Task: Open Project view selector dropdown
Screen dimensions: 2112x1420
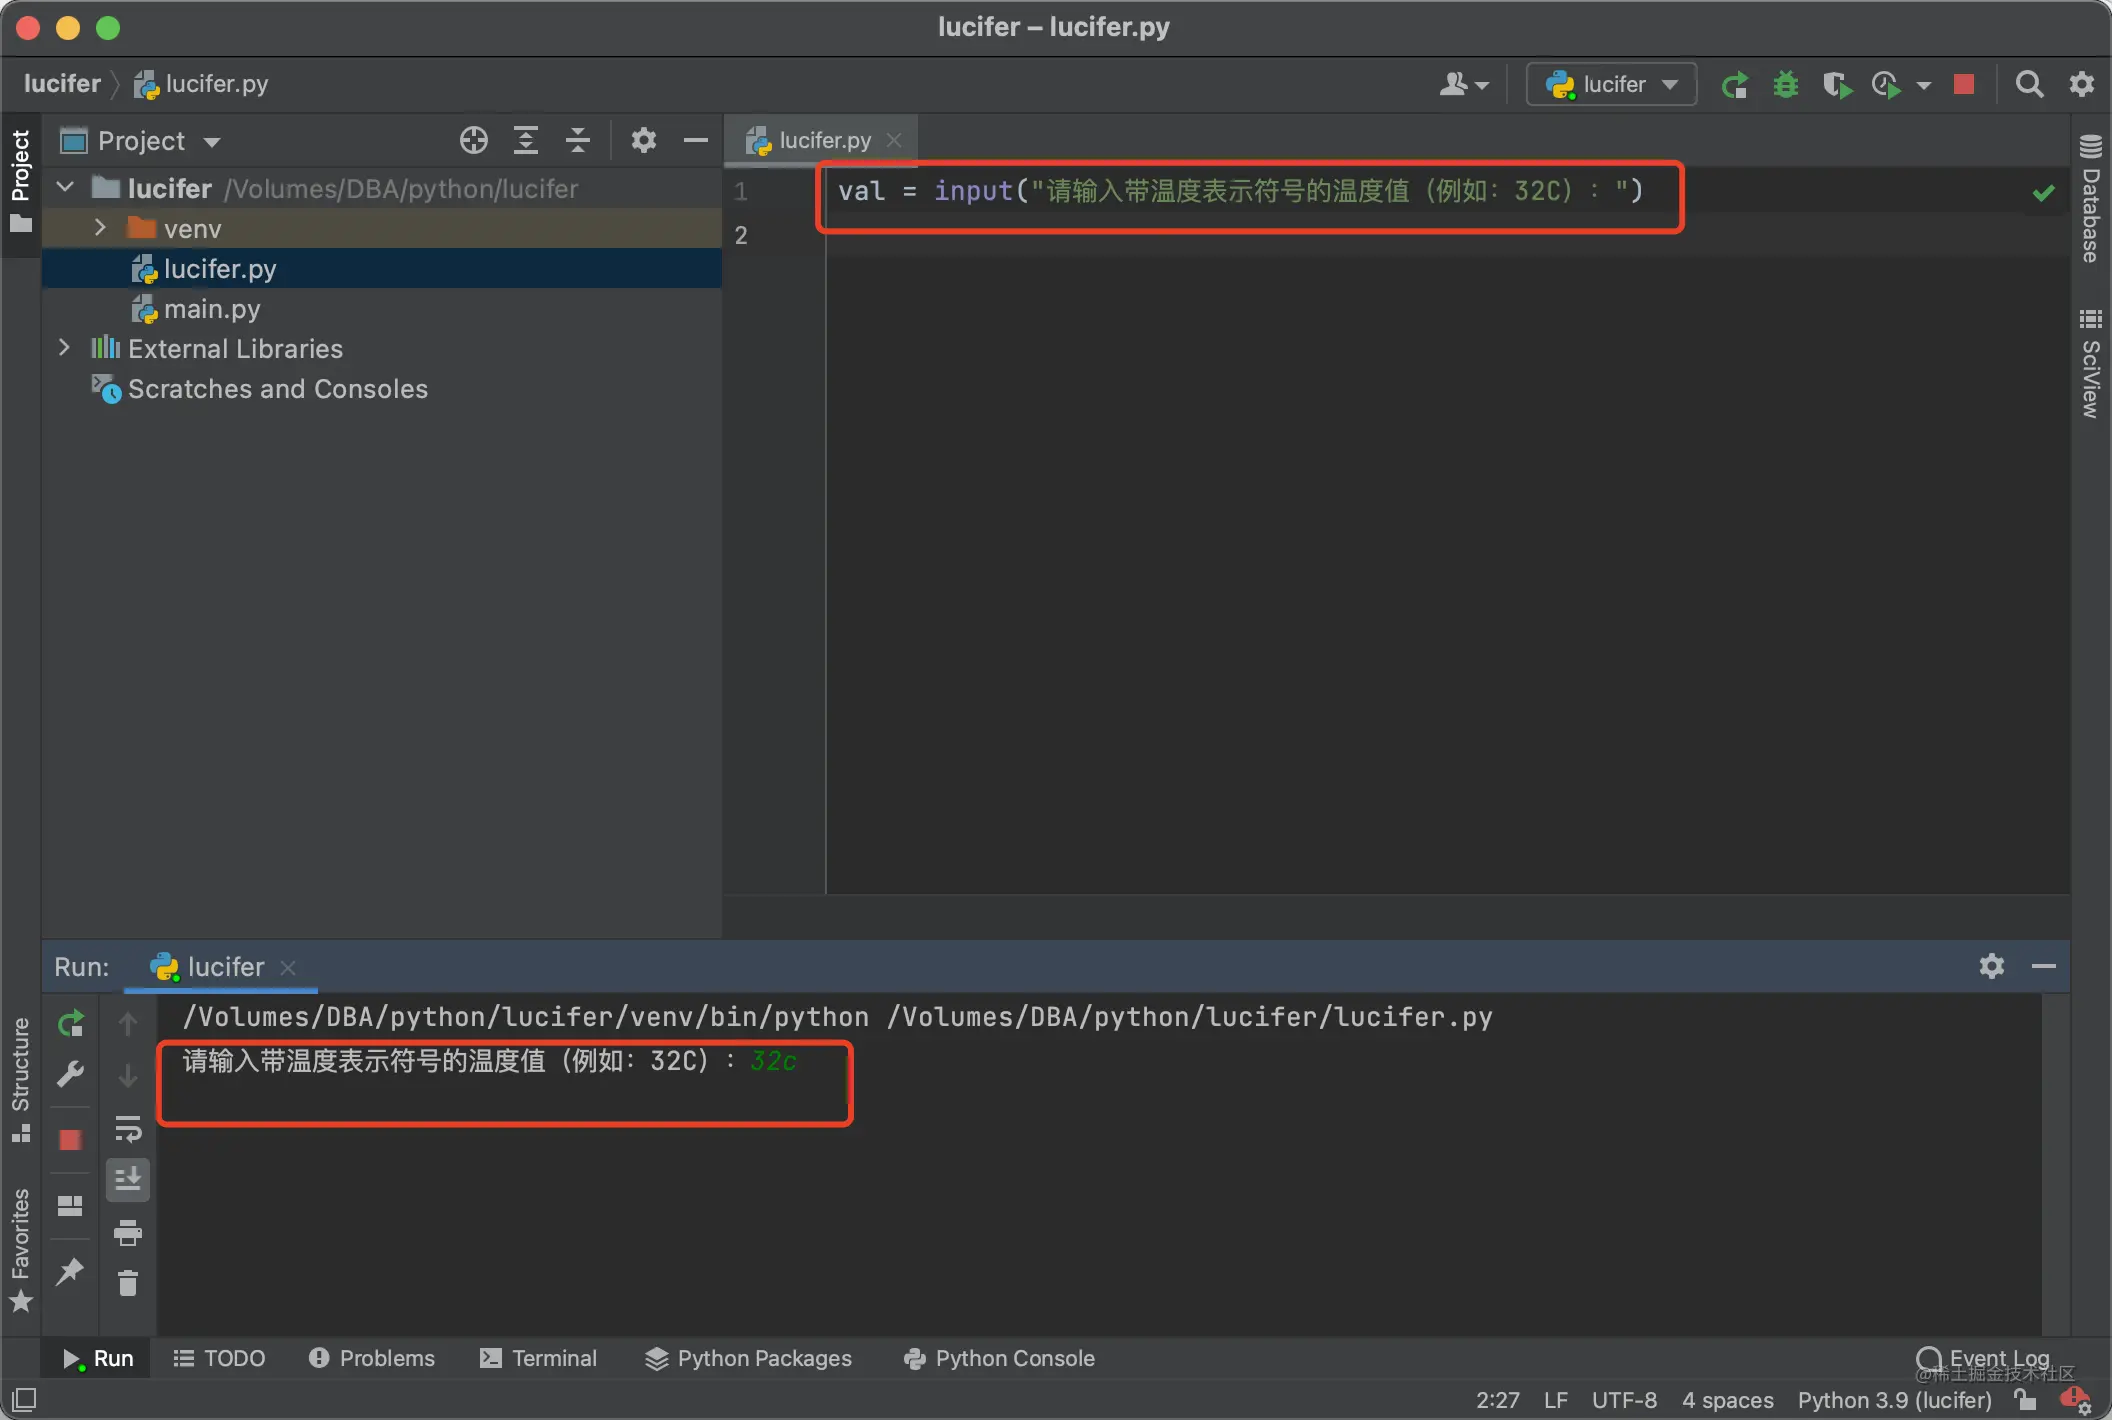Action: click(140, 141)
